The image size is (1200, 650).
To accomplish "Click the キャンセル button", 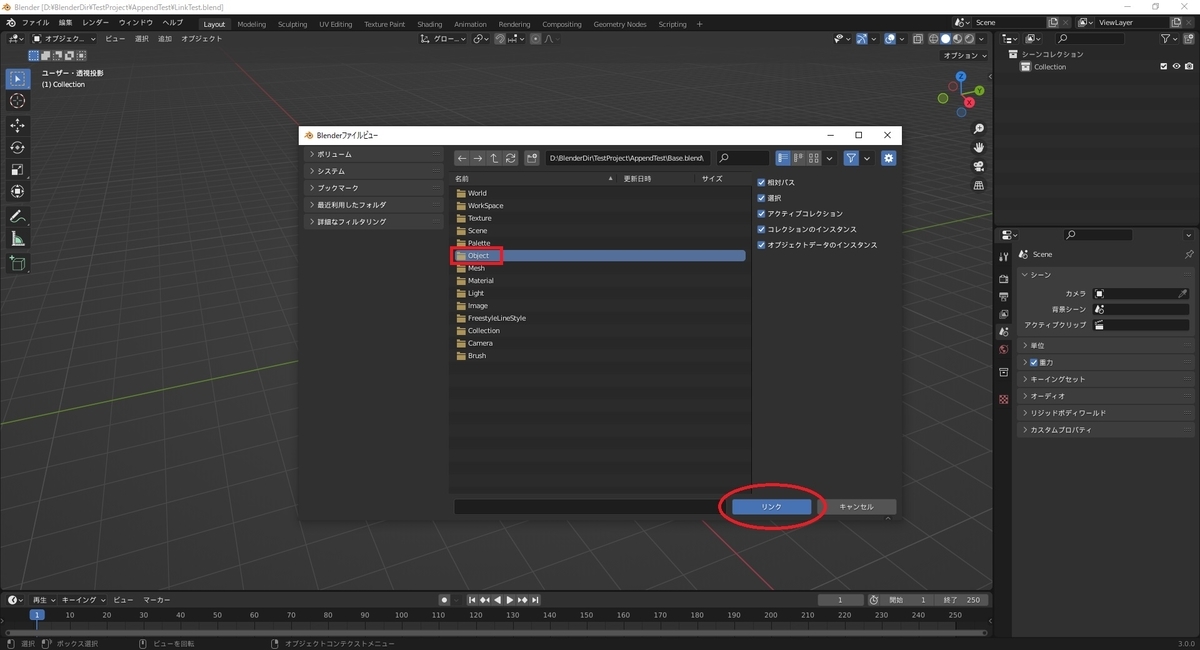I will (857, 507).
